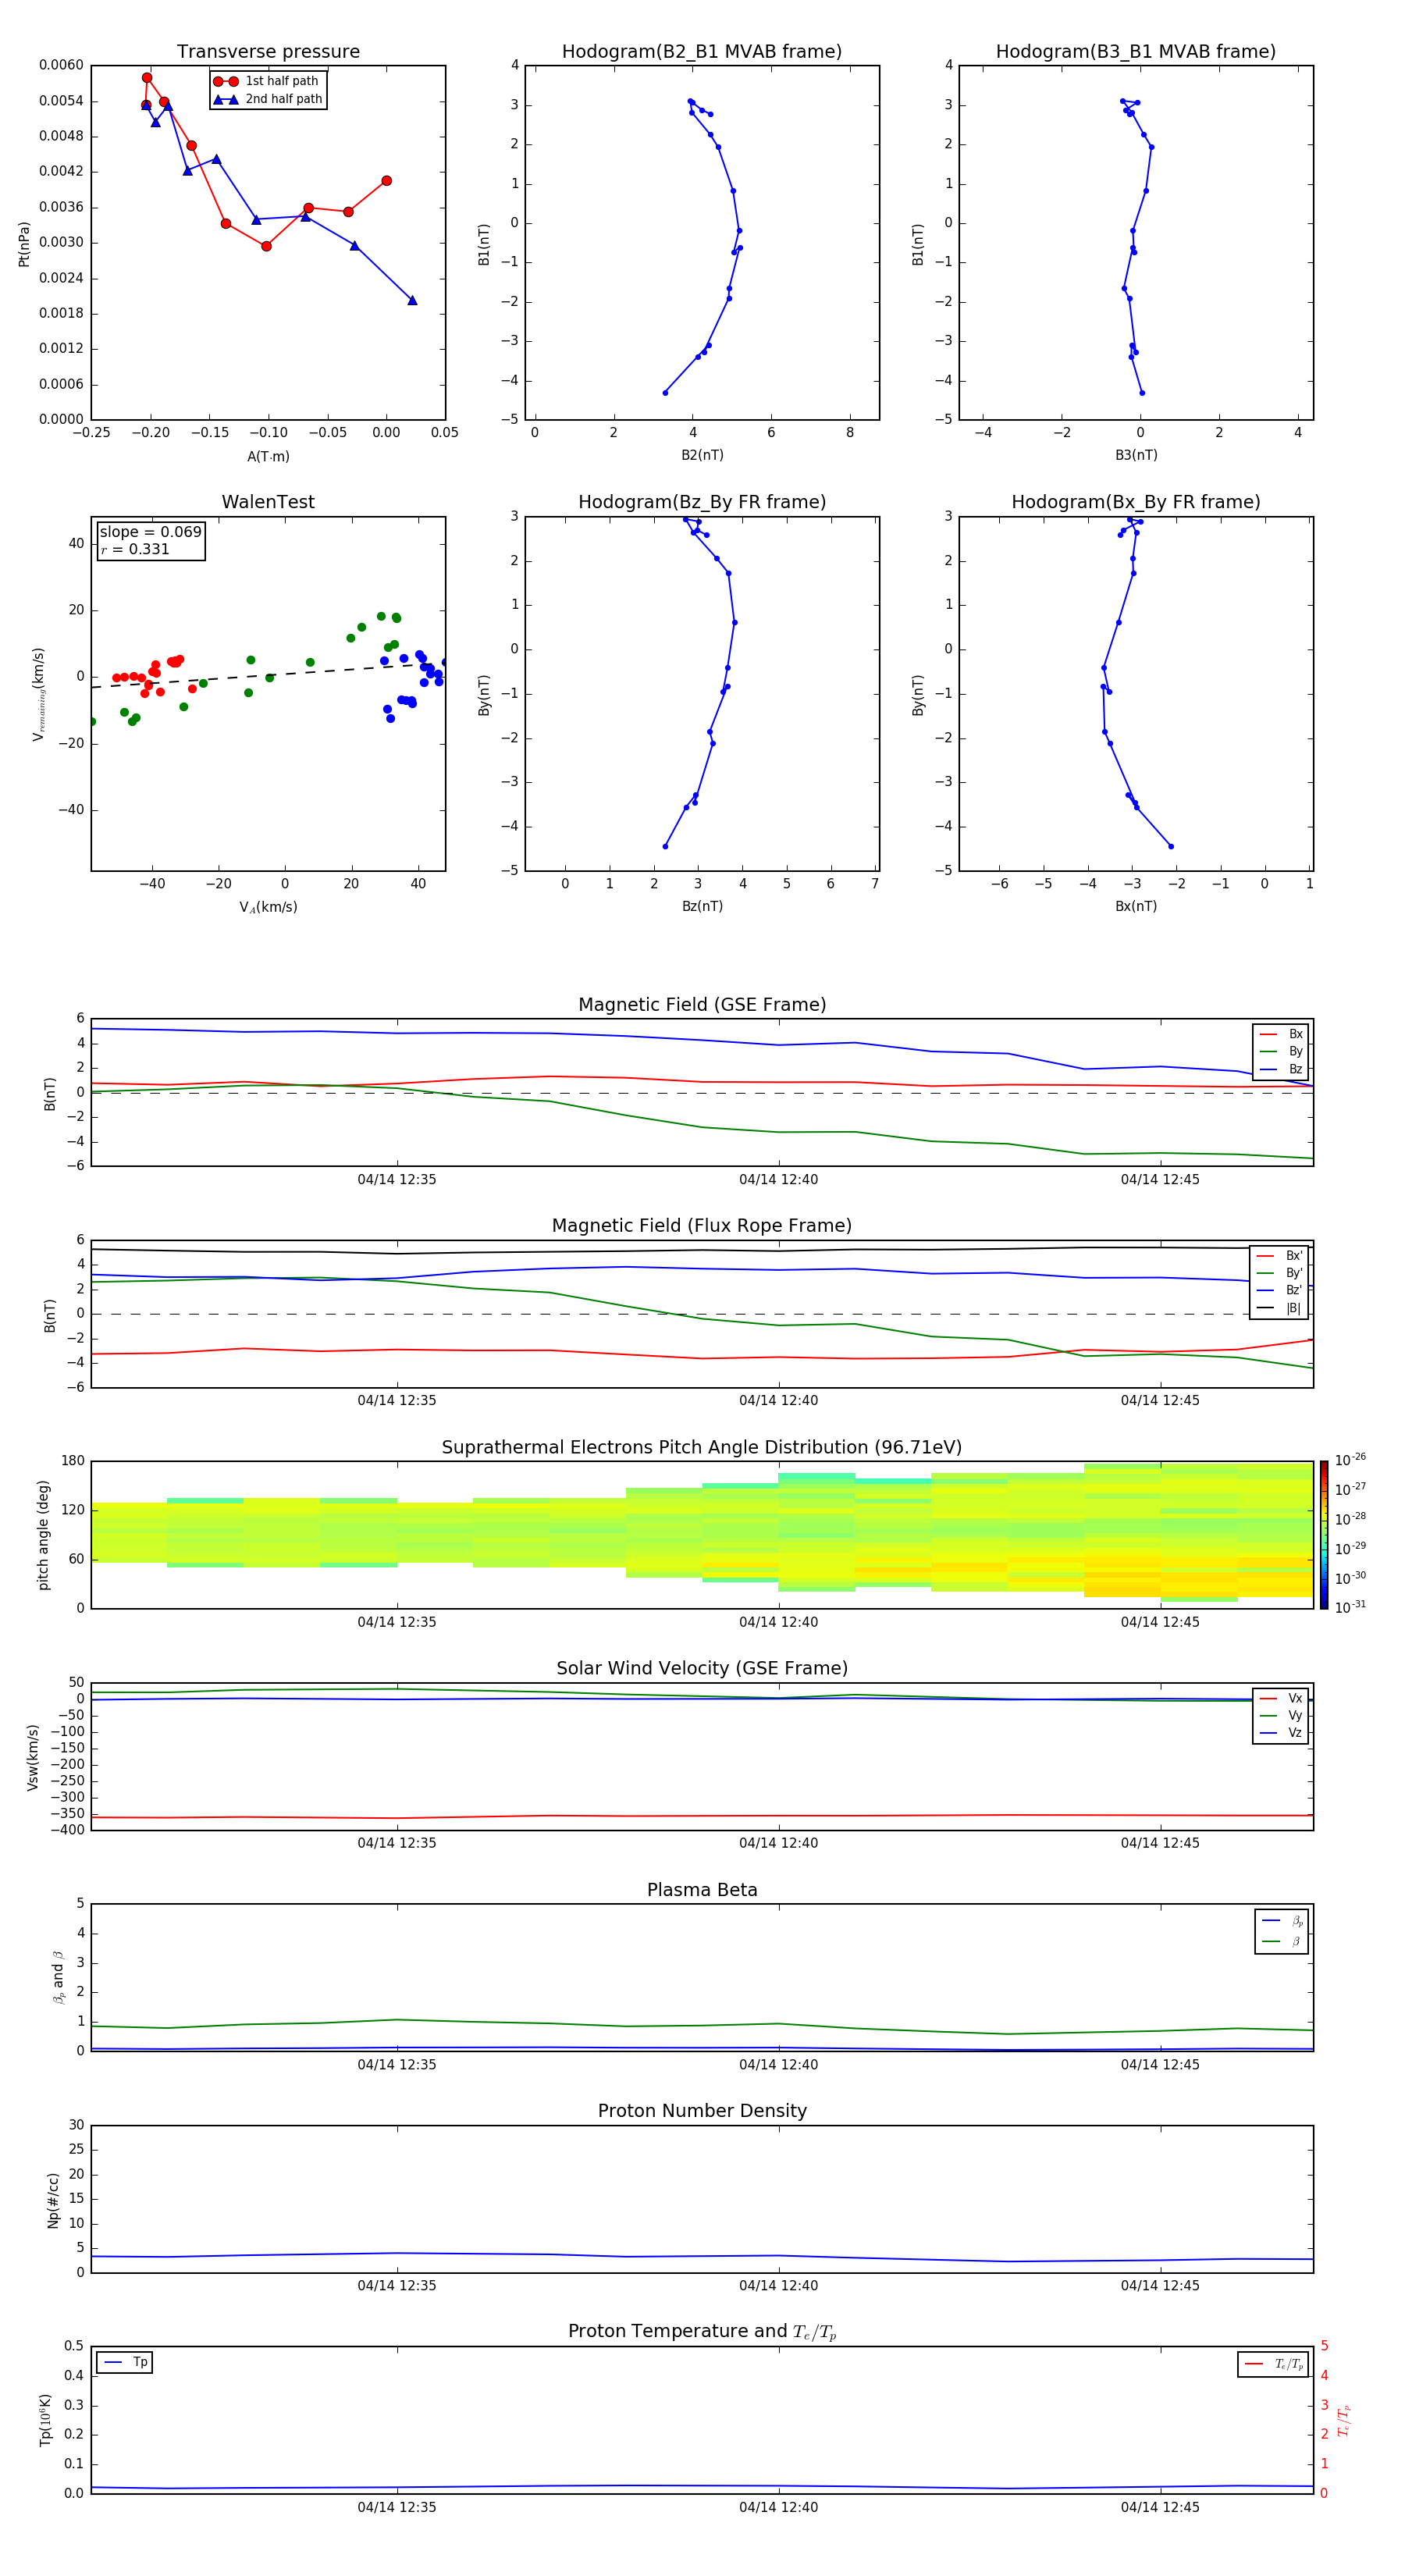The height and width of the screenshot is (2576, 1405).
Task: Click '1st half path' legend entry
Action: point(267,81)
